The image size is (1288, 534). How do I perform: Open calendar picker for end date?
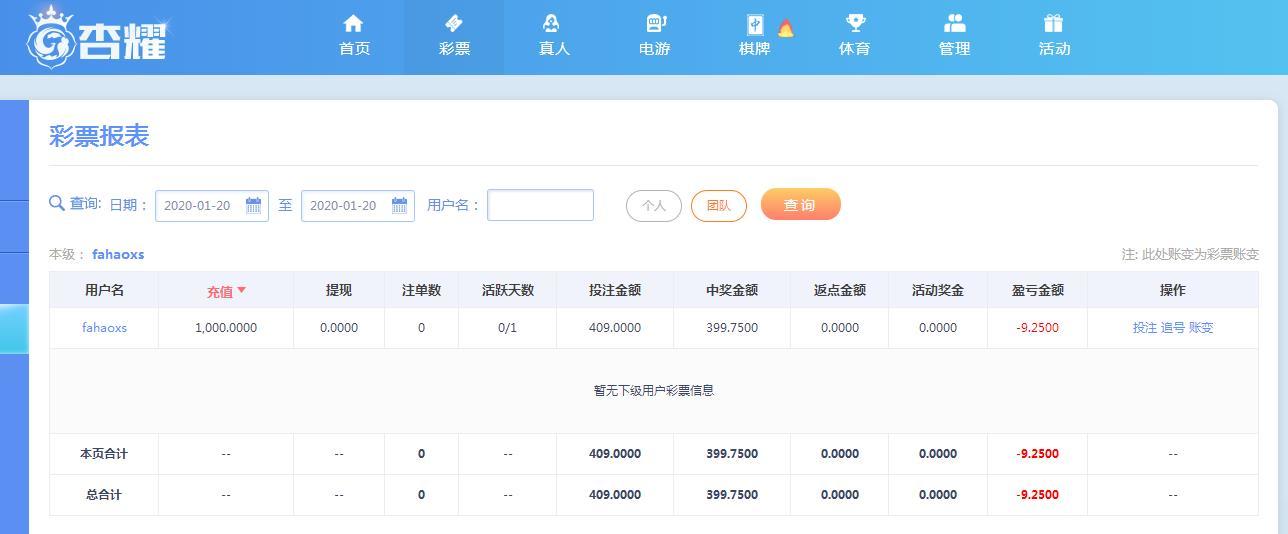(x=400, y=205)
